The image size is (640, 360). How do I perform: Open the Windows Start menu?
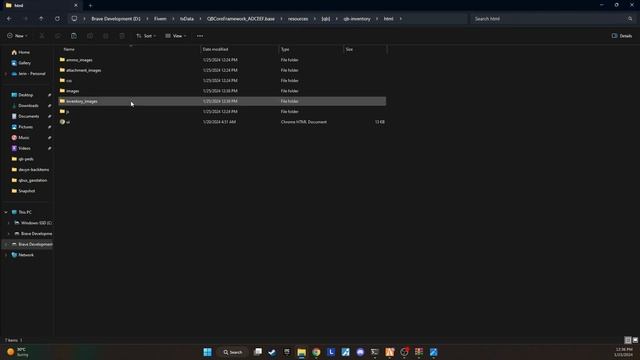207,352
